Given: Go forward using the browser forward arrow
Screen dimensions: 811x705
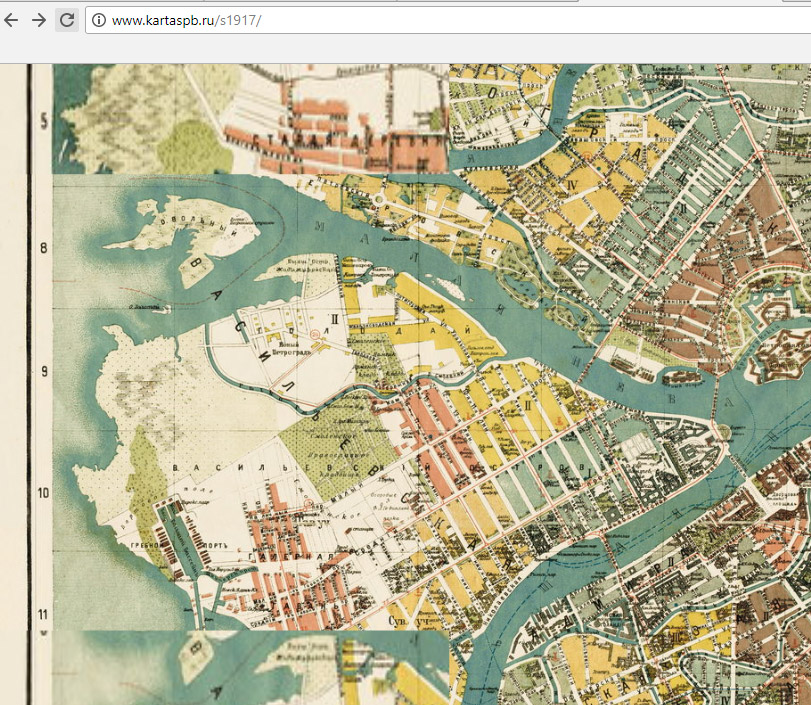Looking at the screenshot, I should [x=39, y=20].
